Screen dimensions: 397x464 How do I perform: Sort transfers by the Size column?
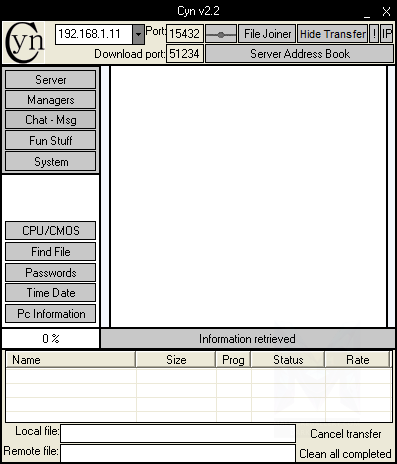[x=176, y=360]
